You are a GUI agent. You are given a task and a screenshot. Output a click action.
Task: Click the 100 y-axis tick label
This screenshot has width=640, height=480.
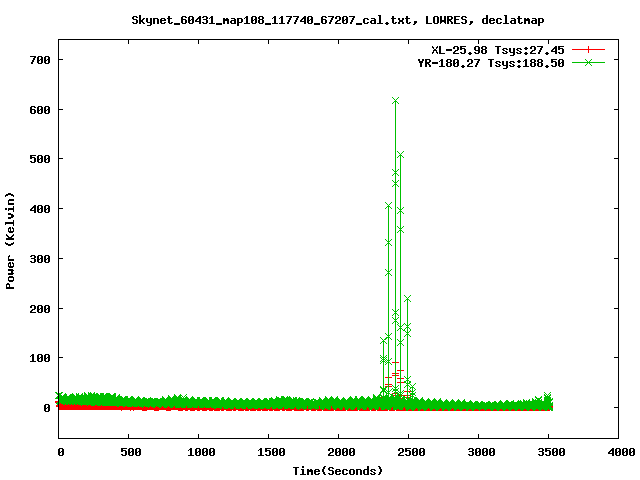40,358
